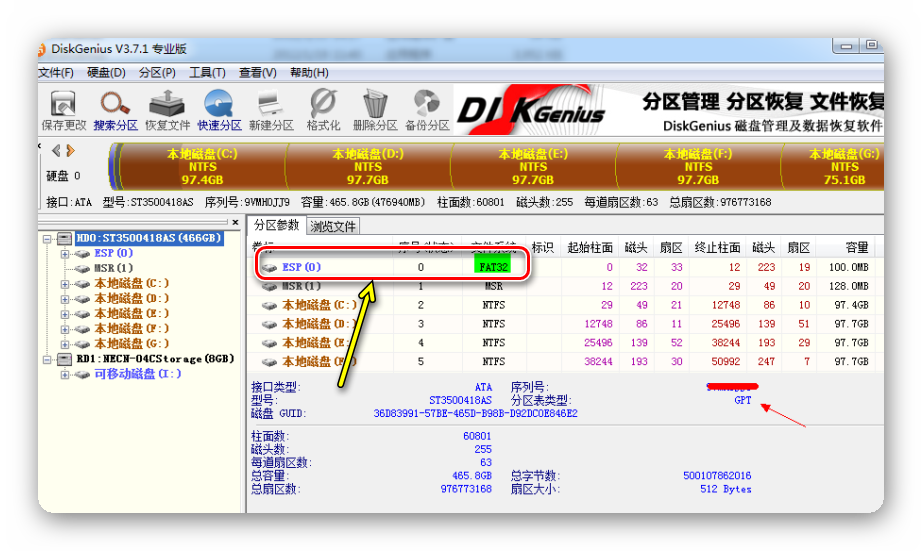Click the 本地磁盘(F:) partition bar segment
The image size is (922, 551).
[x=698, y=166]
